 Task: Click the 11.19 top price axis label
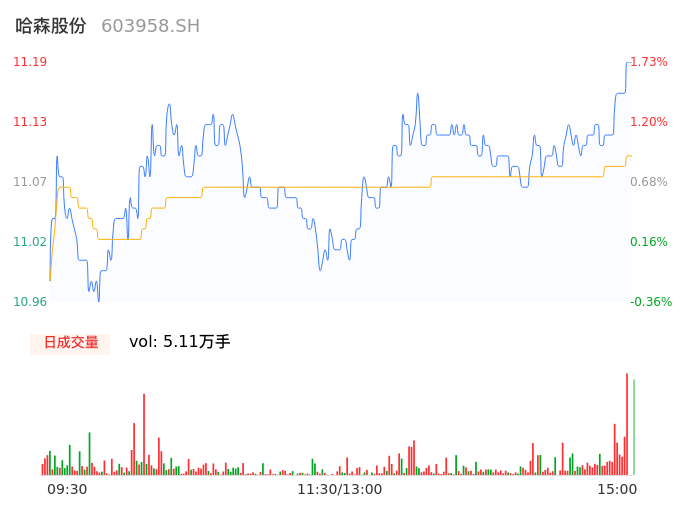(30, 62)
